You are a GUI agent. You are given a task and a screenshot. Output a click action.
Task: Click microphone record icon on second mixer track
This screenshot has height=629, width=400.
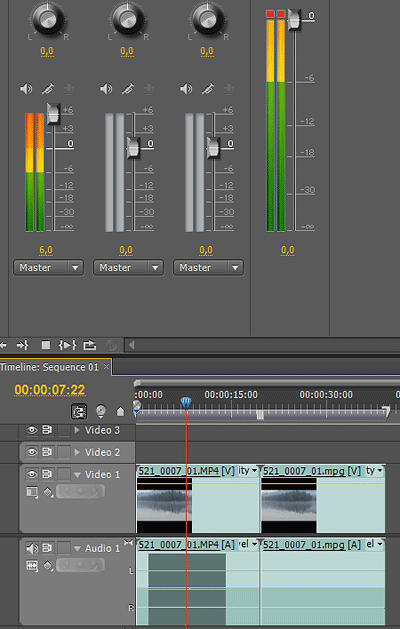click(149, 89)
